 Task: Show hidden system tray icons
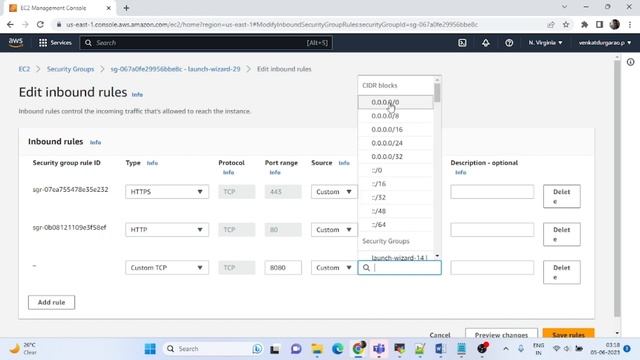[506, 349]
